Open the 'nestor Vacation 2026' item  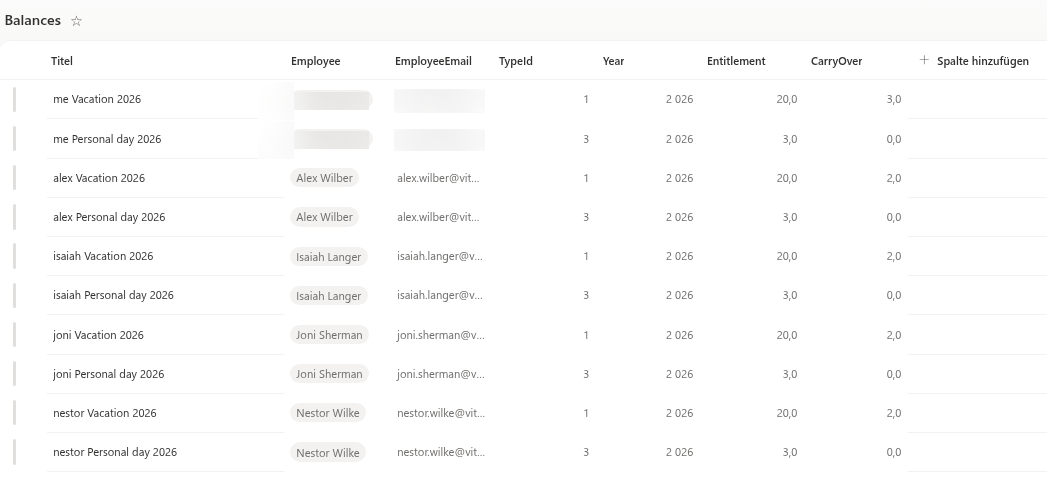coord(104,413)
